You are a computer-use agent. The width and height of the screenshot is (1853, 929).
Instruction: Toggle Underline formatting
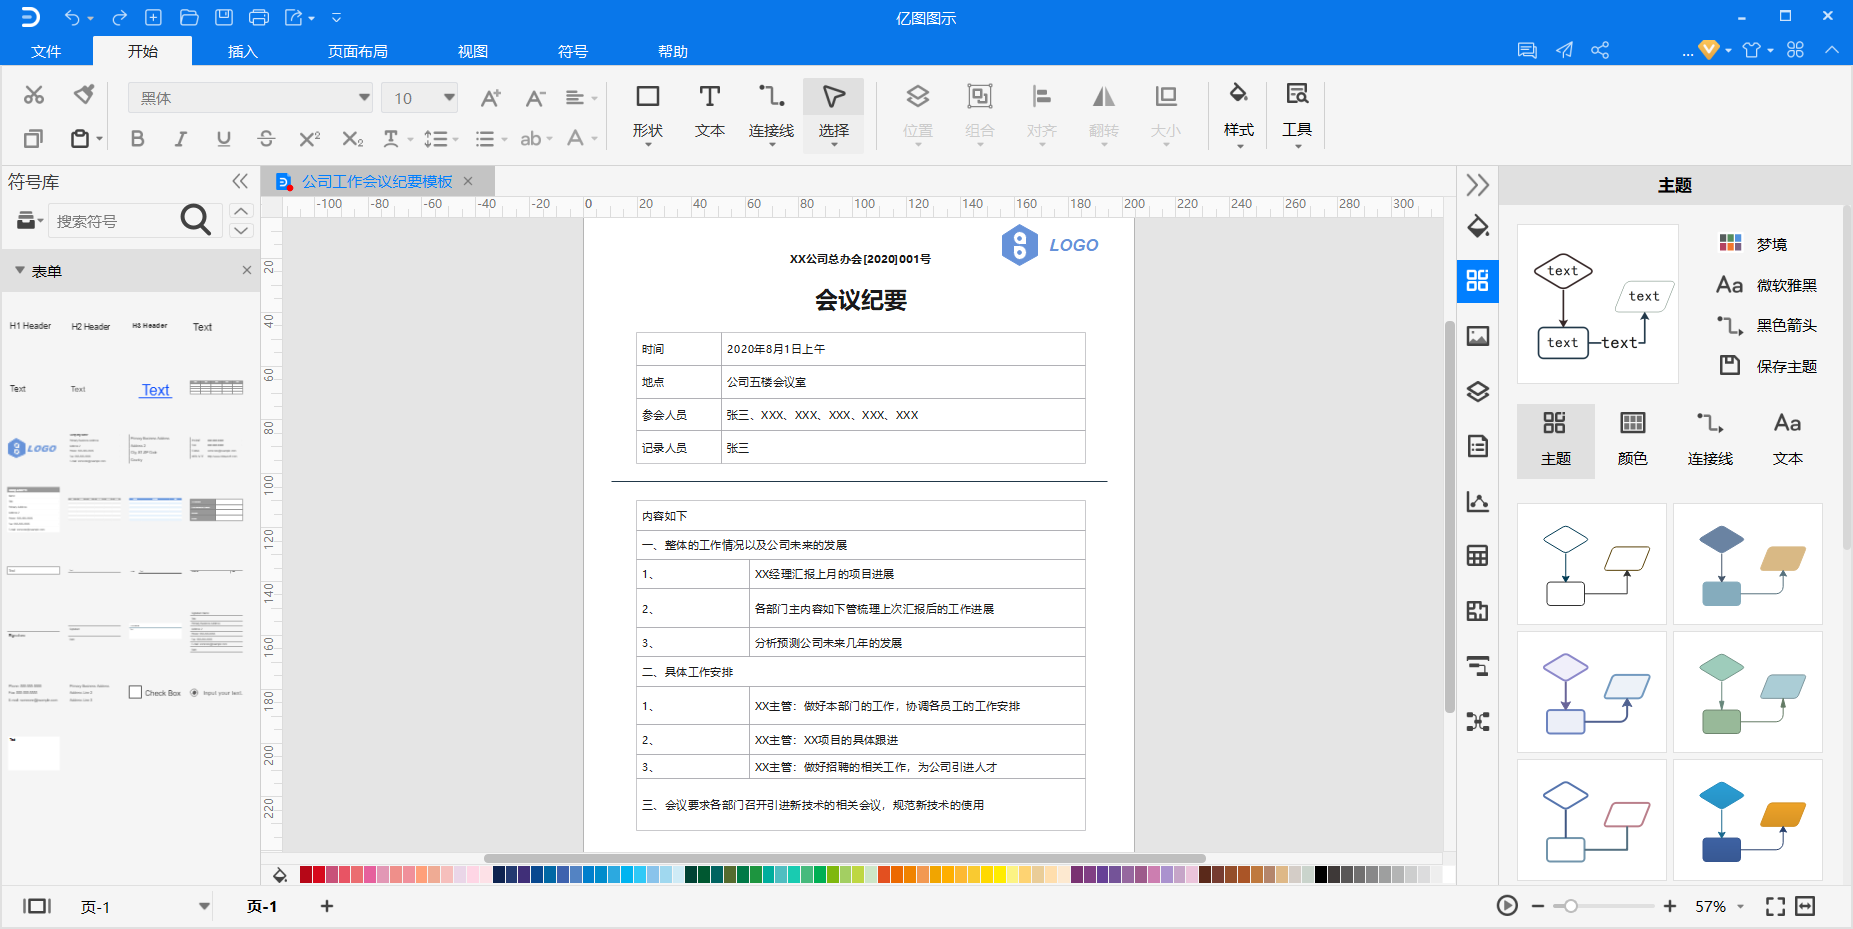click(224, 139)
